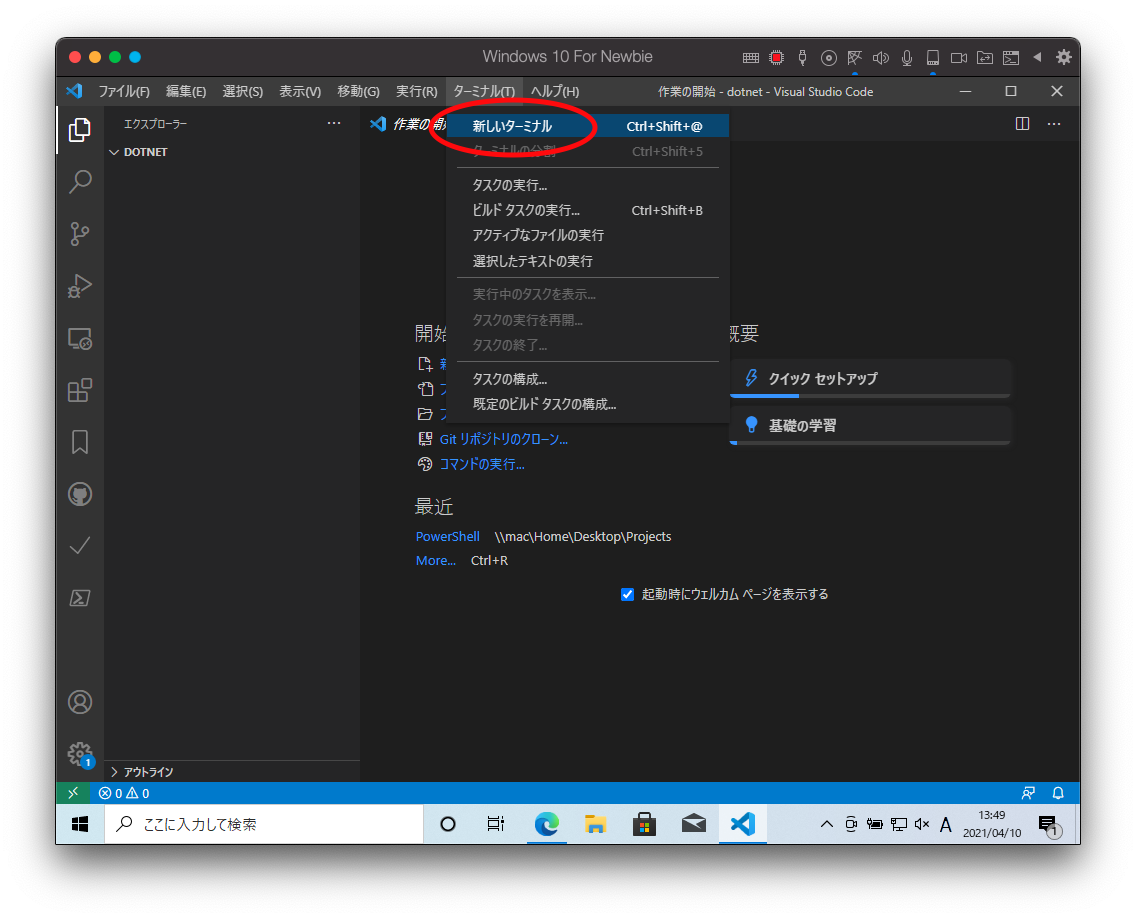This screenshot has height=918, width=1136.
Task: Open the checkmark Todo view in the activity bar
Action: pyautogui.click(x=80, y=546)
